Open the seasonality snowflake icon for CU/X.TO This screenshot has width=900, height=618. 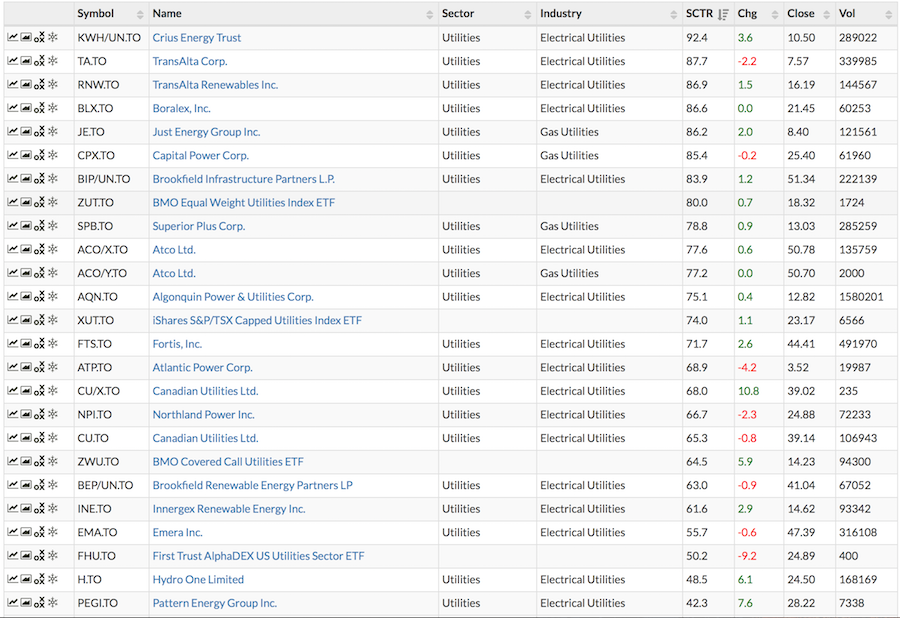[53, 390]
